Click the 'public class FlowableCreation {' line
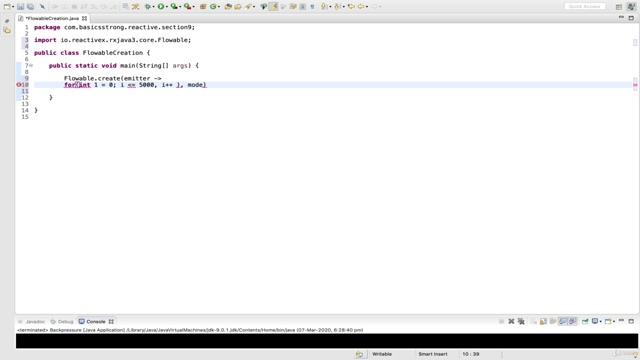 pyautogui.click(x=92, y=53)
